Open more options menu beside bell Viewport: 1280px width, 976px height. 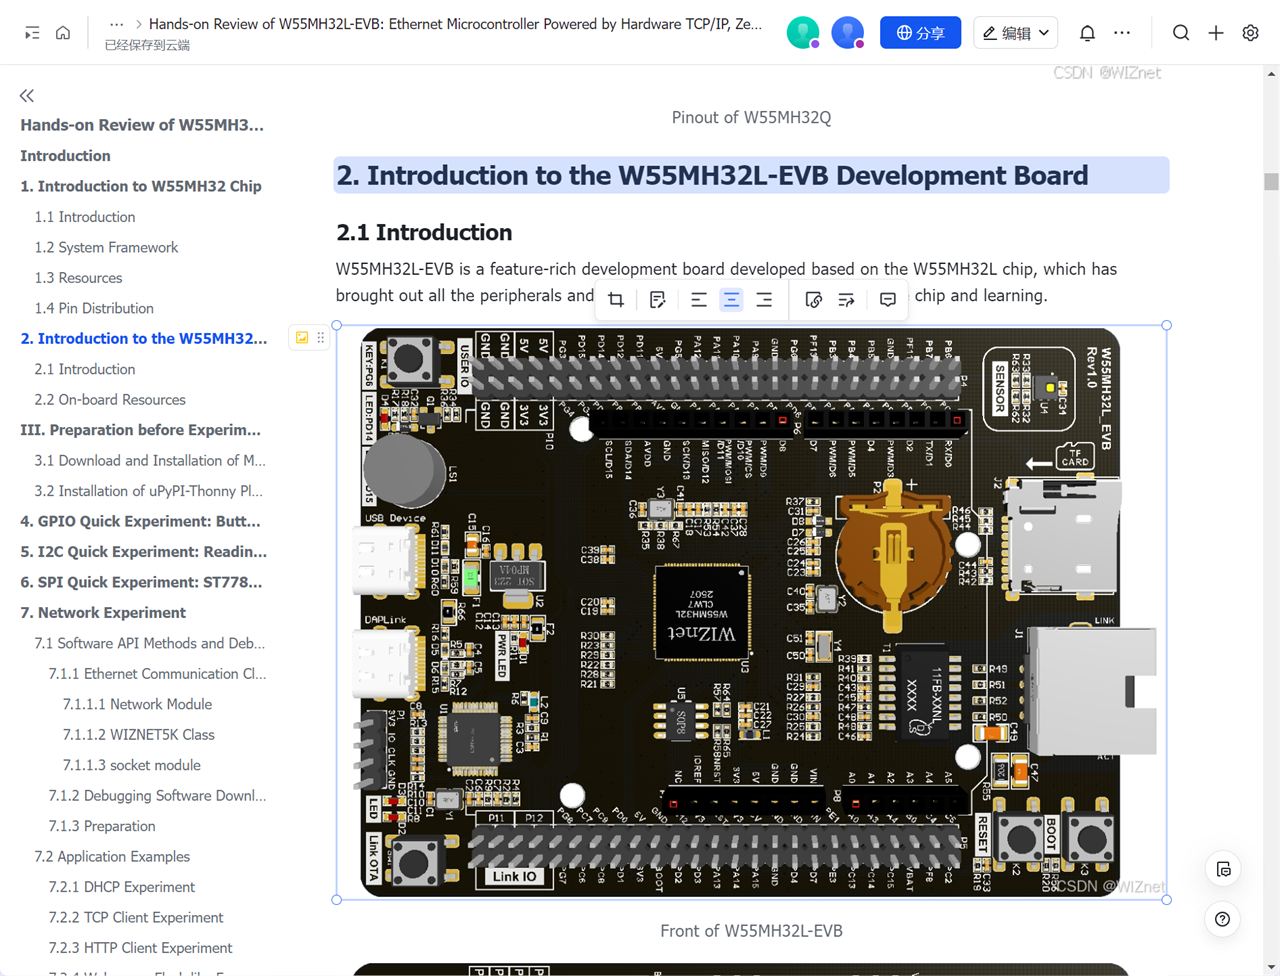click(1122, 33)
